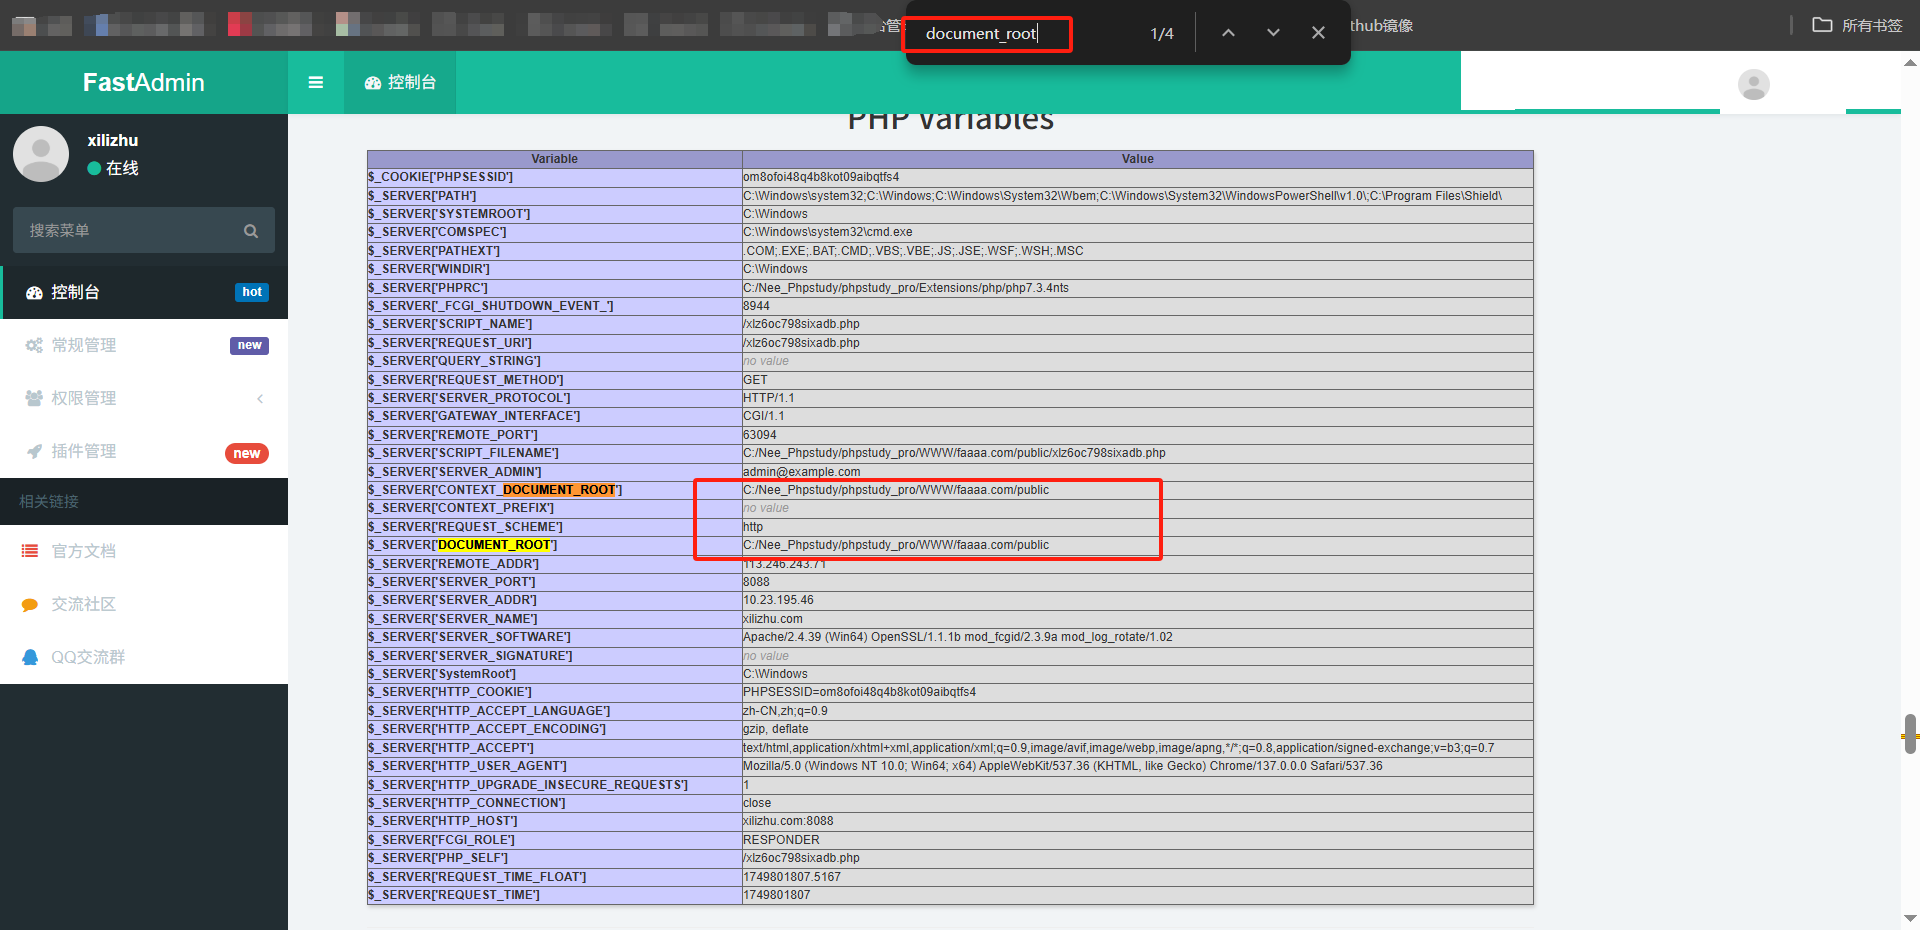This screenshot has height=930, width=1920.
Task: Open the 交流社区 link
Action: tap(144, 604)
